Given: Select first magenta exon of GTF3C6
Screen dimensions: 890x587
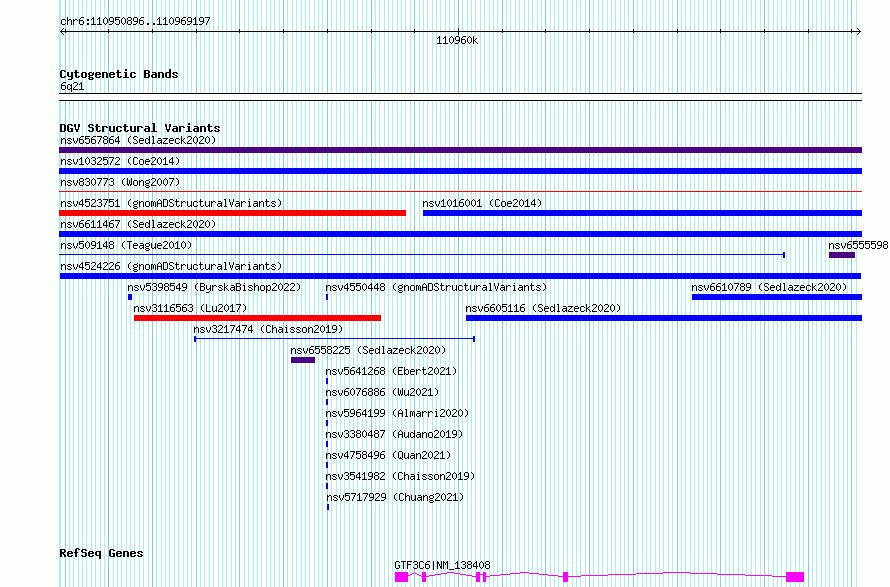Looking at the screenshot, I should [402, 577].
